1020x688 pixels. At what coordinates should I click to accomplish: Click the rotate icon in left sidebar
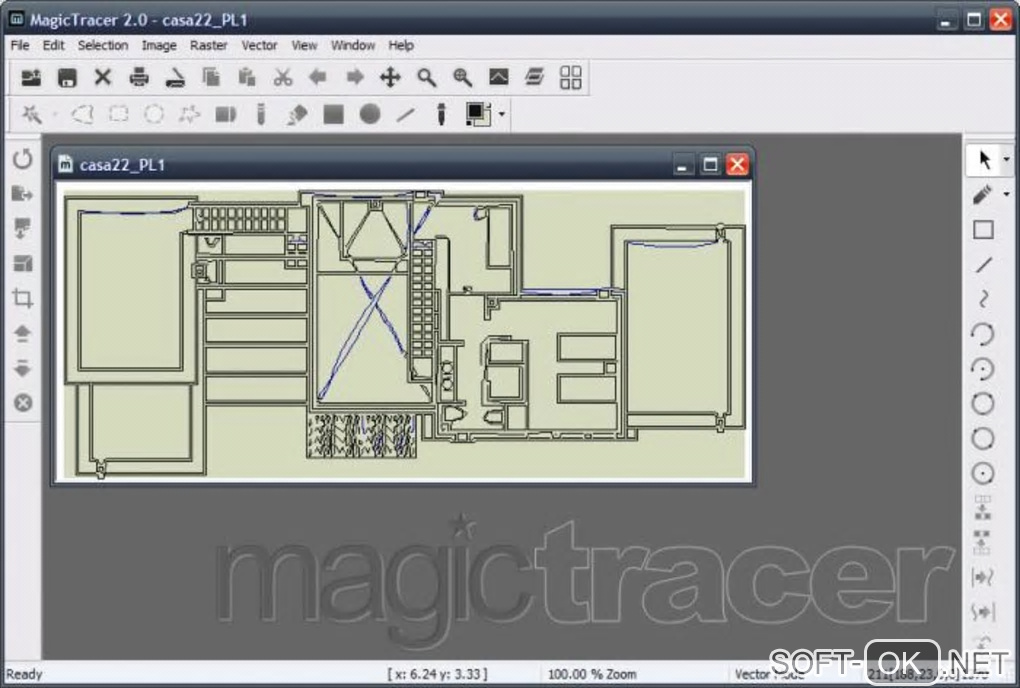pyautogui.click(x=23, y=159)
